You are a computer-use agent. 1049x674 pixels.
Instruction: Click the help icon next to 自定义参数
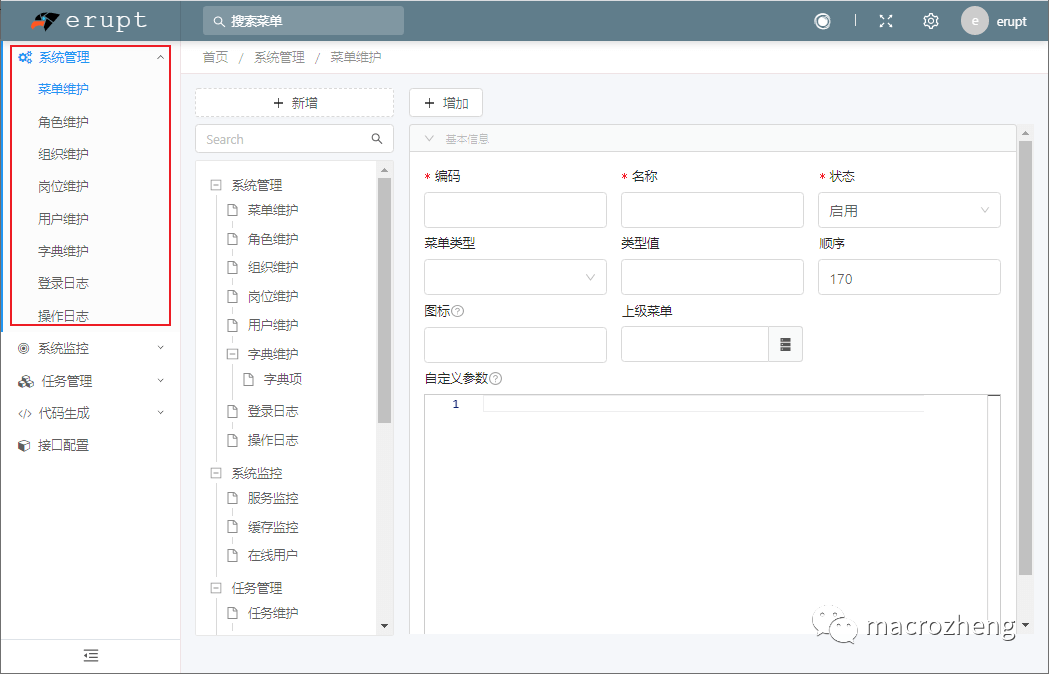495,378
